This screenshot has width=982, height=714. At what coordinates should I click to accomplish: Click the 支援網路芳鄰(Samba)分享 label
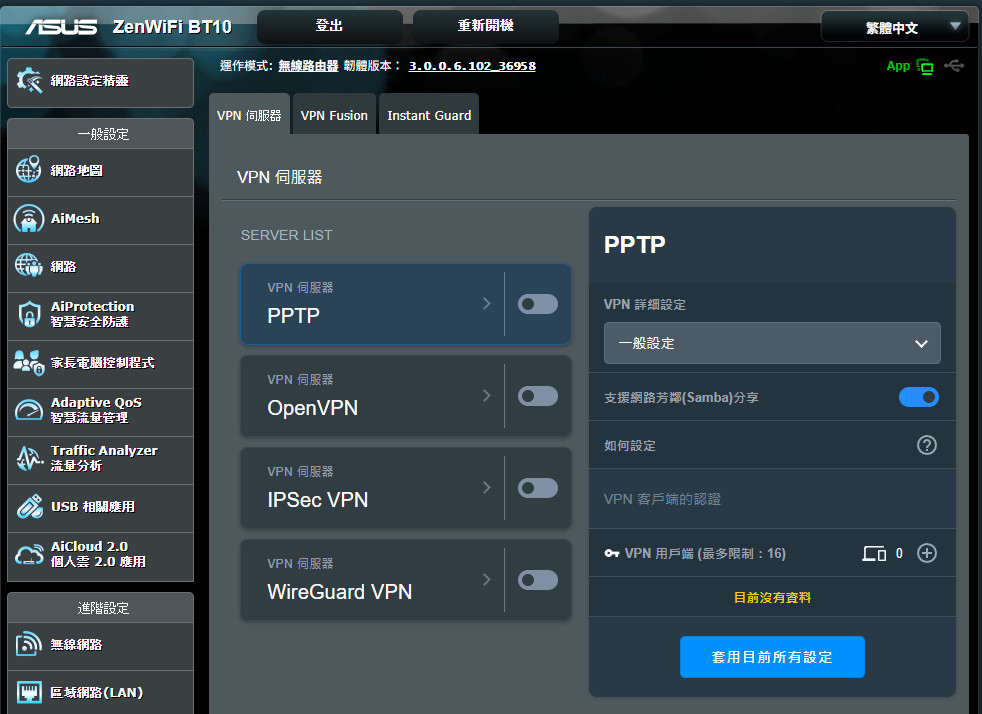[x=681, y=398]
